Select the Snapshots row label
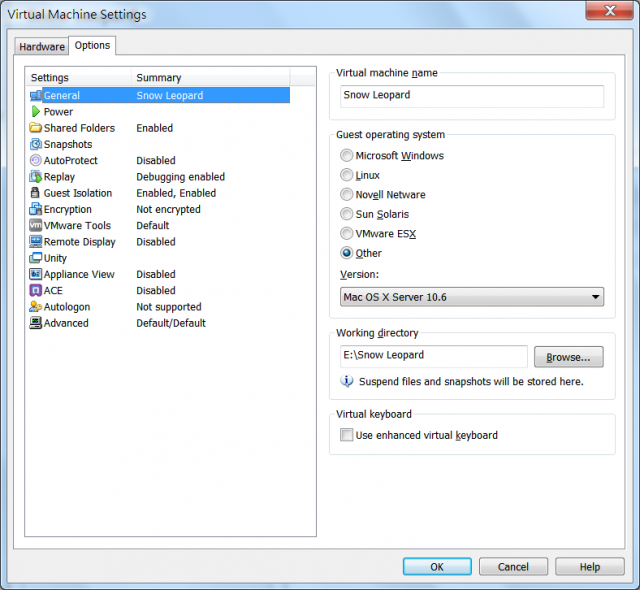Image resolution: width=640 pixels, height=590 pixels. click(x=68, y=144)
